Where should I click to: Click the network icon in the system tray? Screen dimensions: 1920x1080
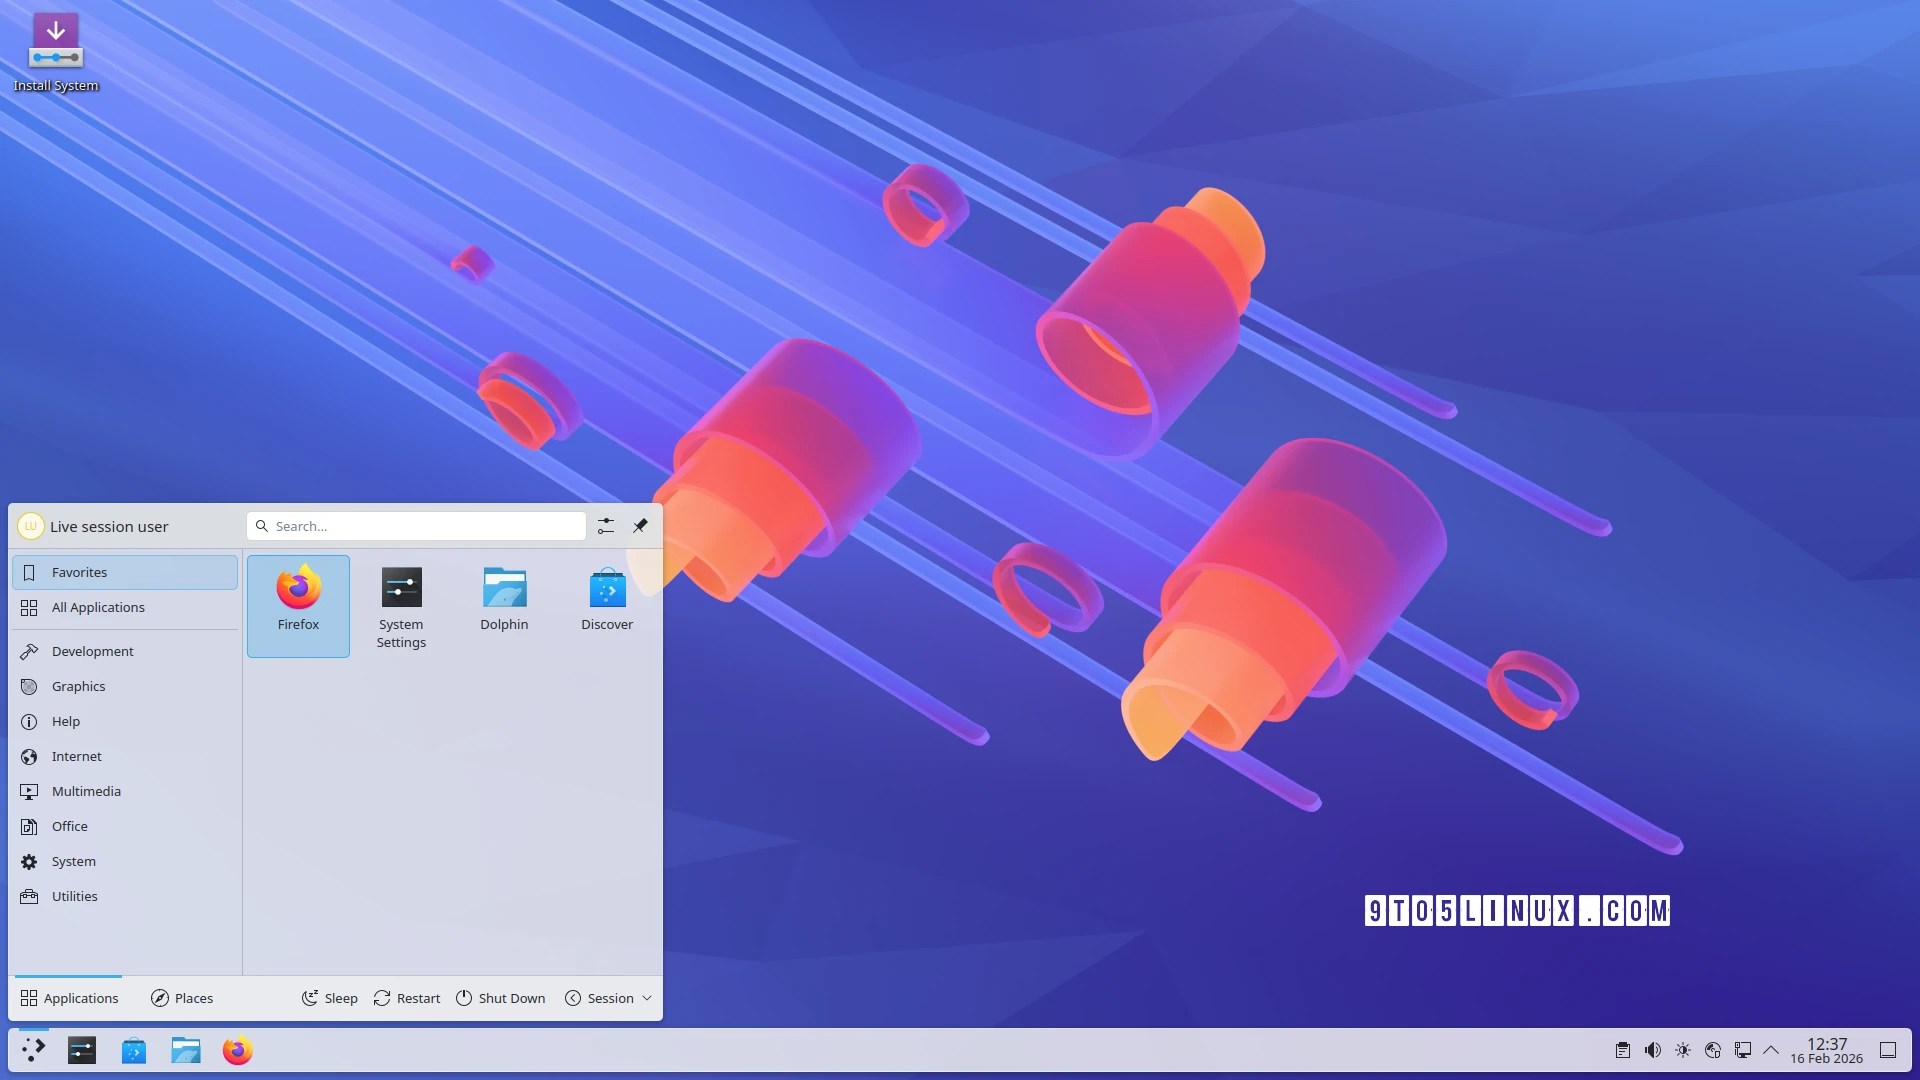[1713, 1050]
